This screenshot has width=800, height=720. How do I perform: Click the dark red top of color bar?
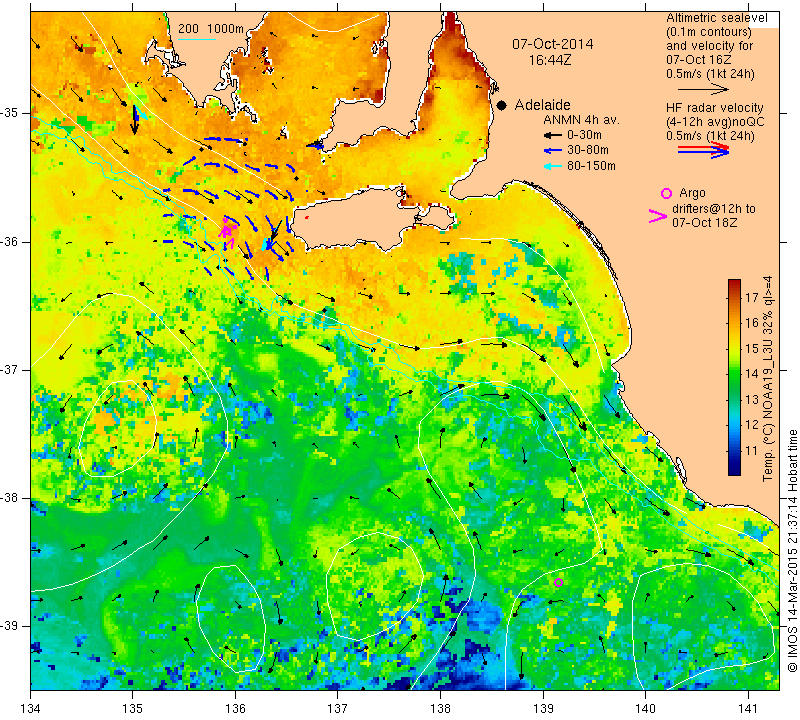point(734,284)
